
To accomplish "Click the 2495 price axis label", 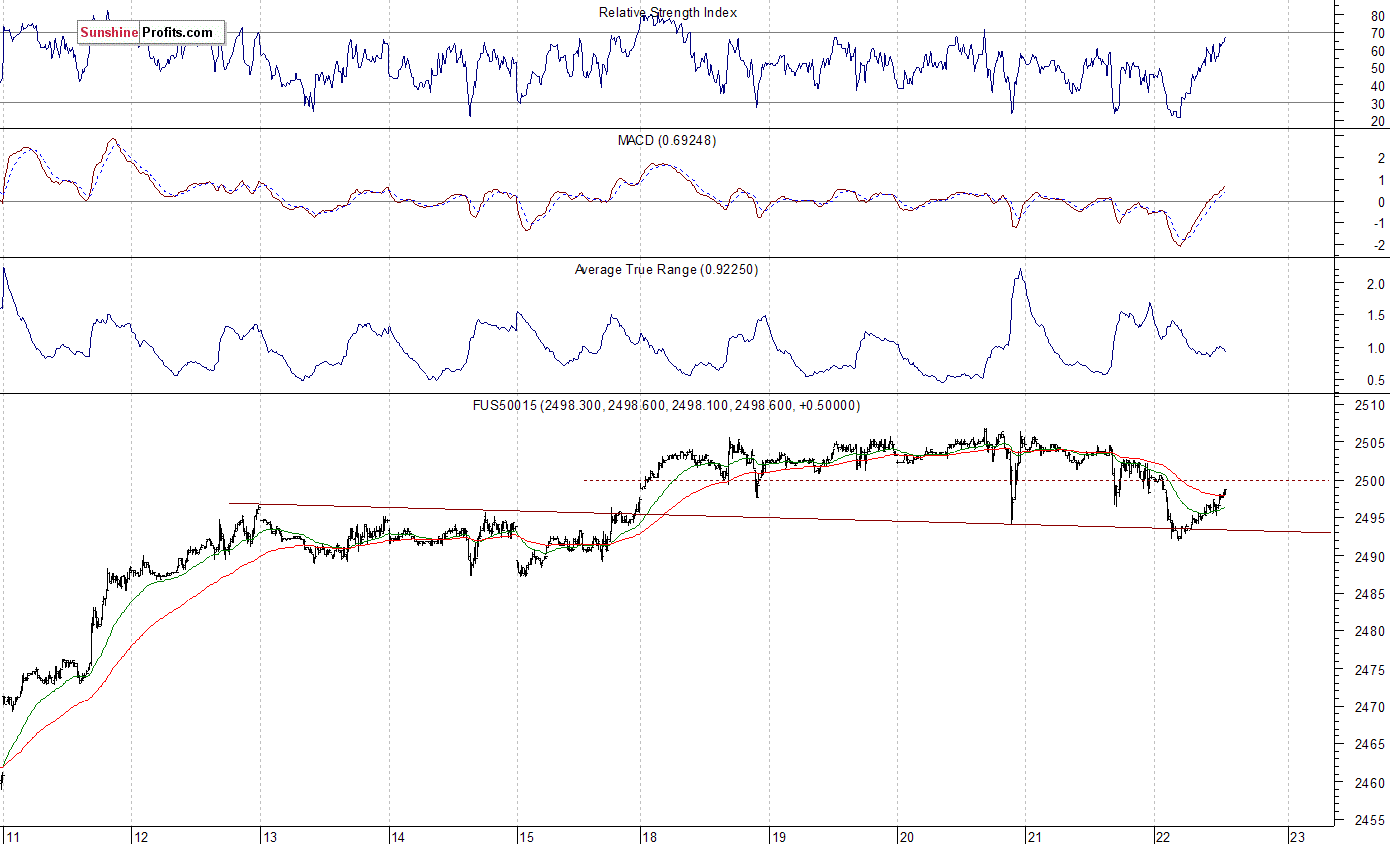I will coord(1370,518).
